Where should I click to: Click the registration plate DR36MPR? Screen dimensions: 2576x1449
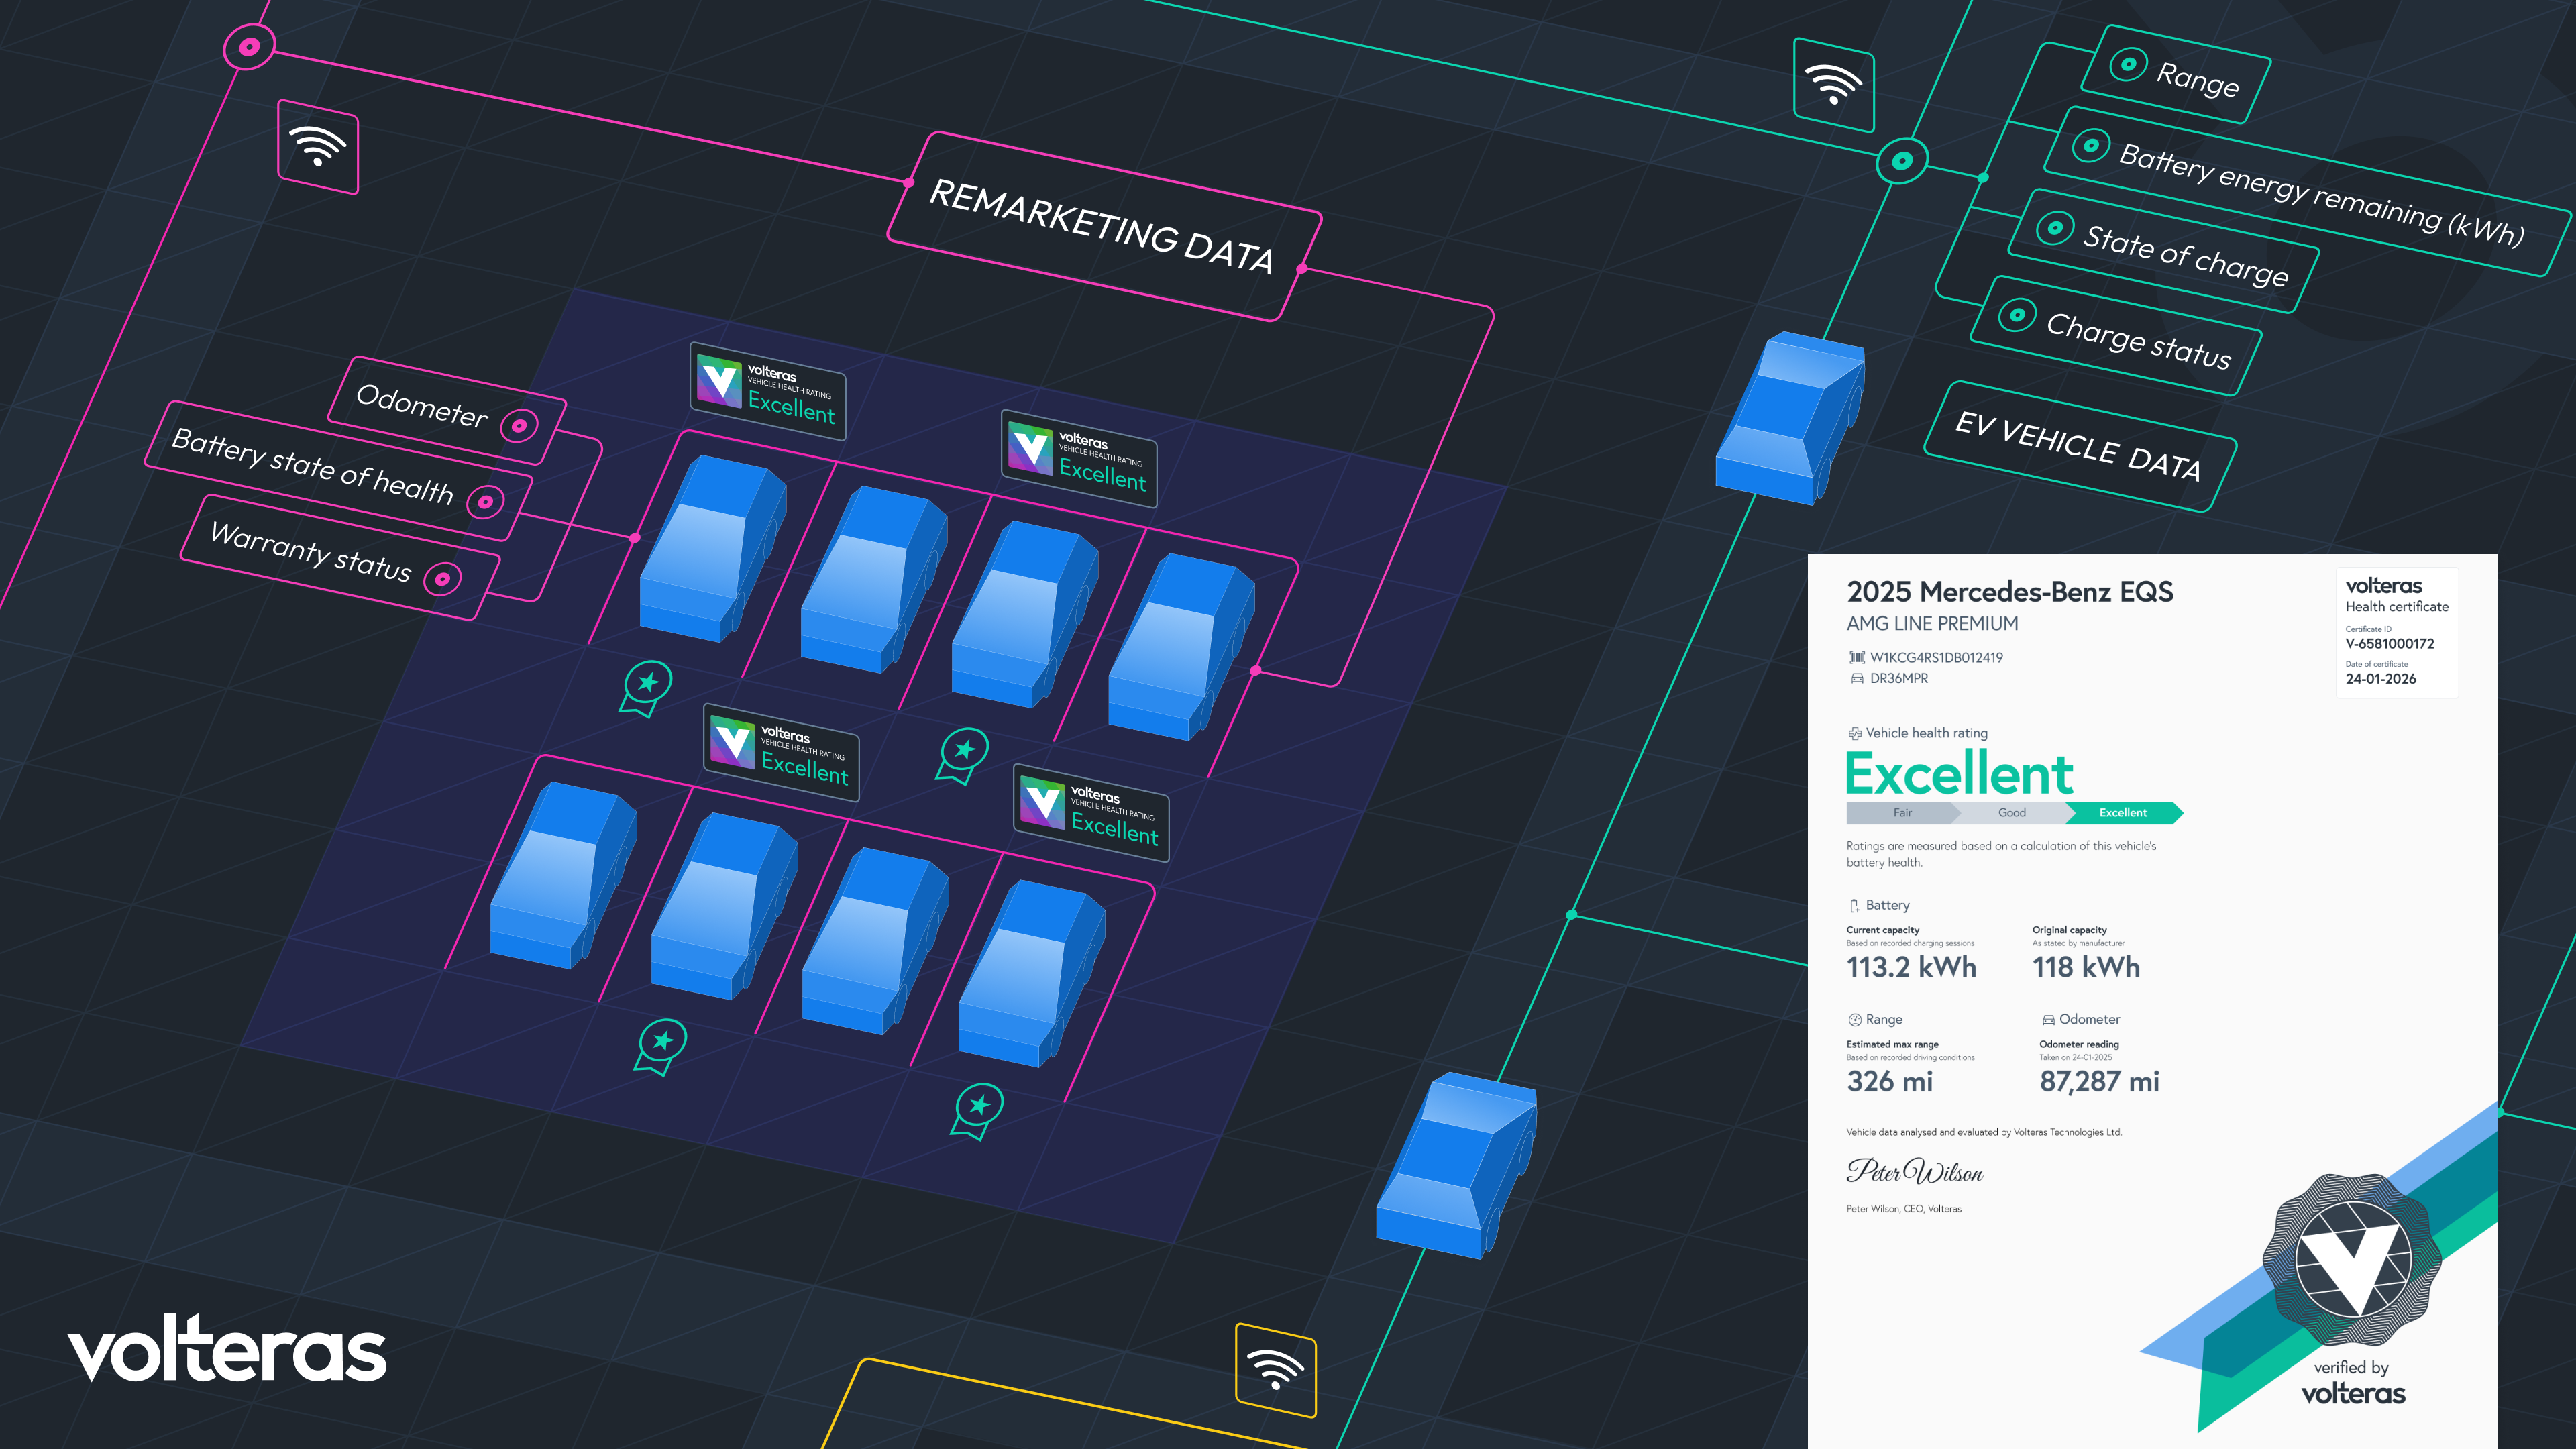pos(1899,678)
